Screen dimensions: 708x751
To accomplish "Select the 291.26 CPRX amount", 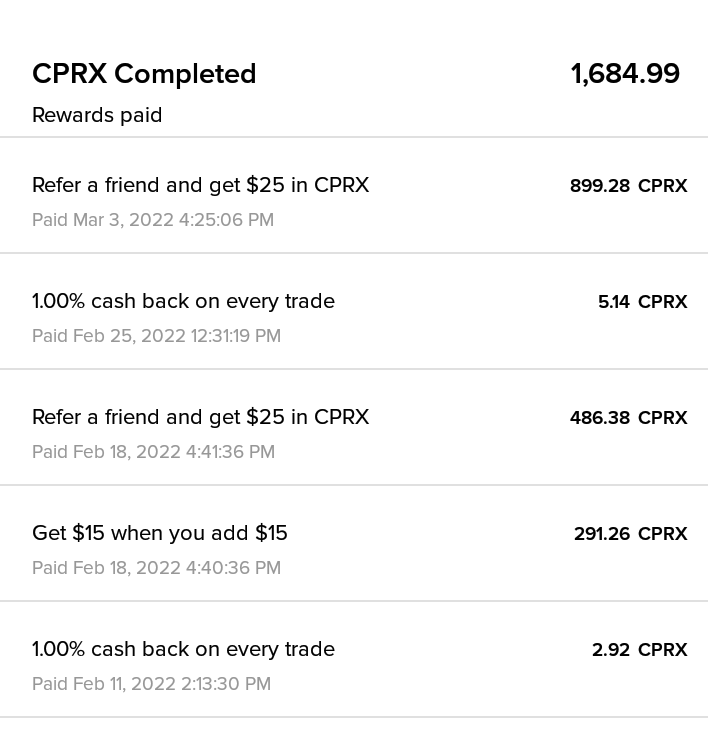I will [x=630, y=534].
